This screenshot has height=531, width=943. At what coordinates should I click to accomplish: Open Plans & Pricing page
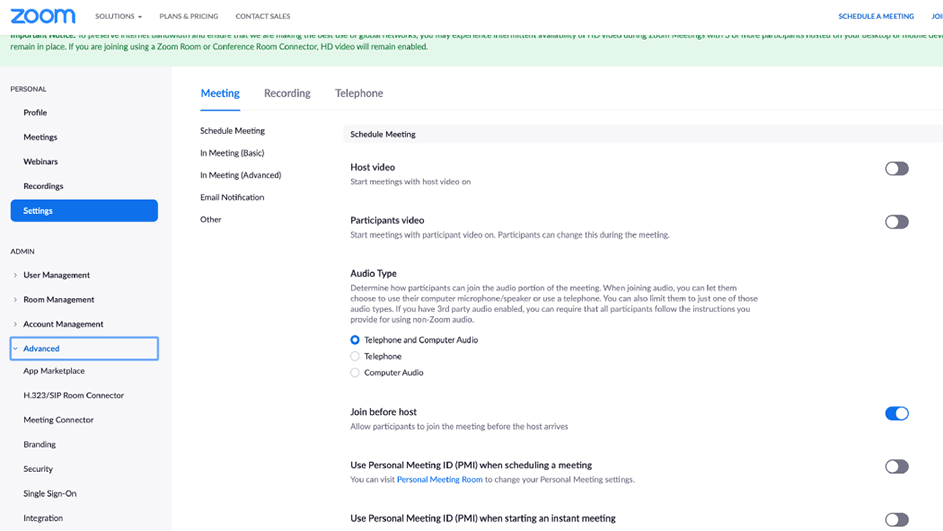pyautogui.click(x=188, y=17)
